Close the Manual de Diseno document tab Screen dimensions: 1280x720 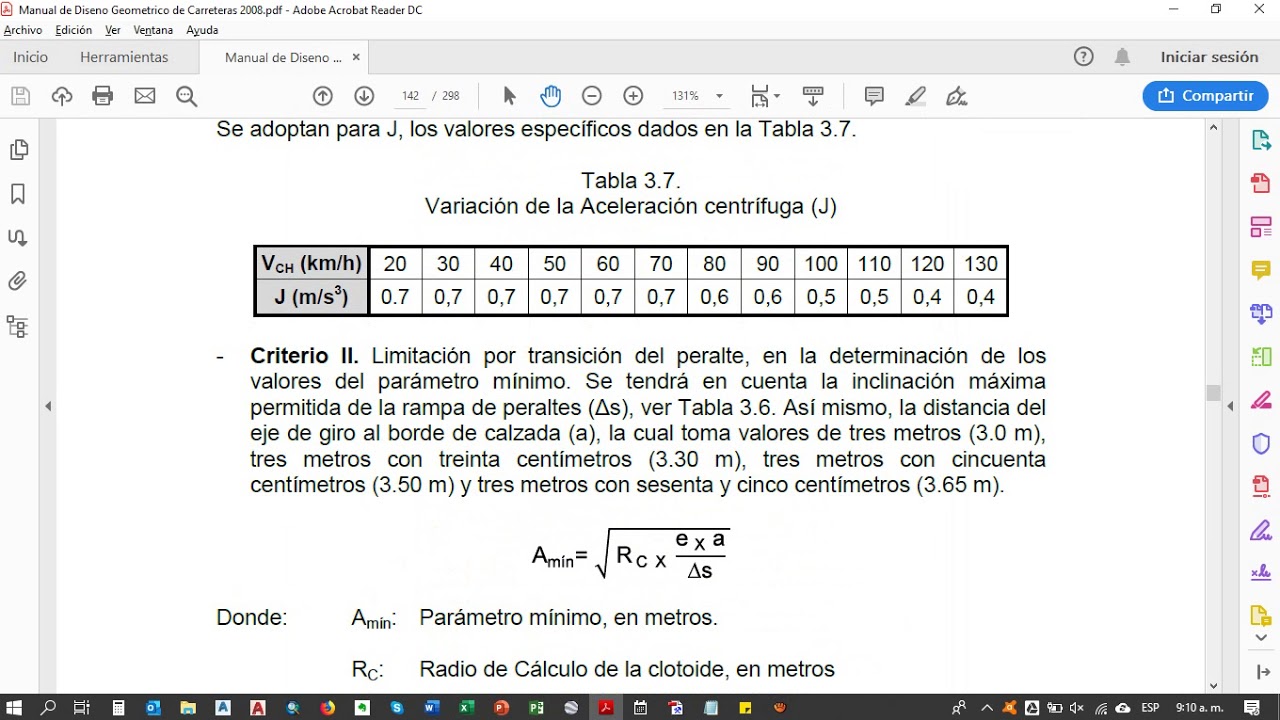pyautogui.click(x=356, y=58)
